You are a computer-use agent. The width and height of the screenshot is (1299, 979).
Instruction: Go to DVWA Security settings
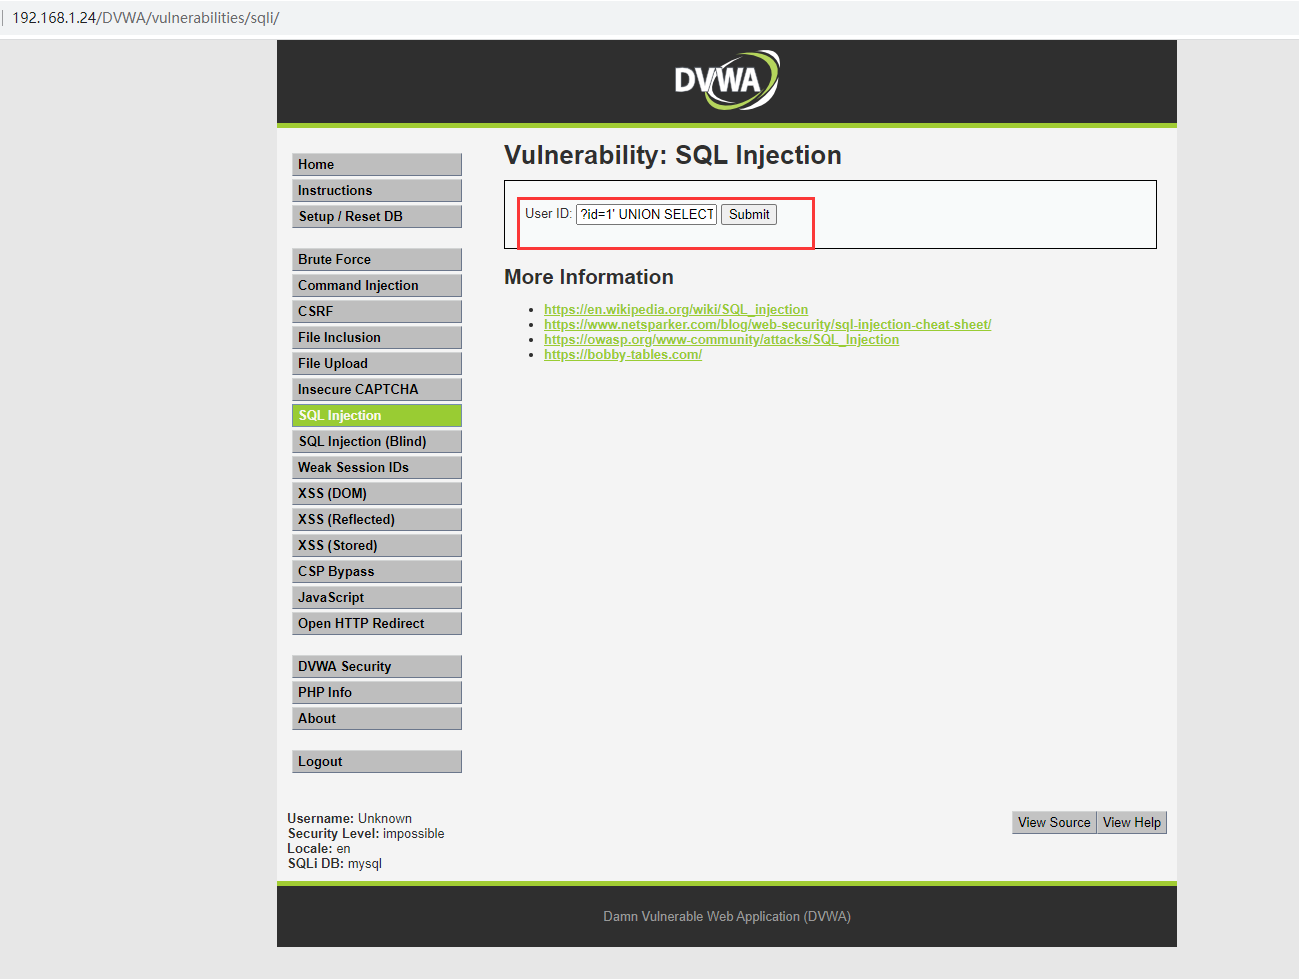pyautogui.click(x=376, y=667)
